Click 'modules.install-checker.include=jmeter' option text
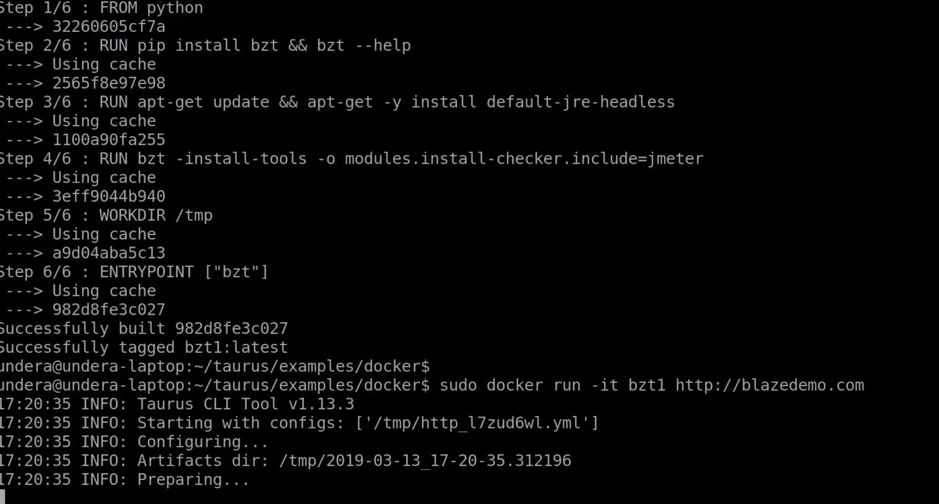Image resolution: width=939 pixels, height=504 pixels. [x=524, y=159]
